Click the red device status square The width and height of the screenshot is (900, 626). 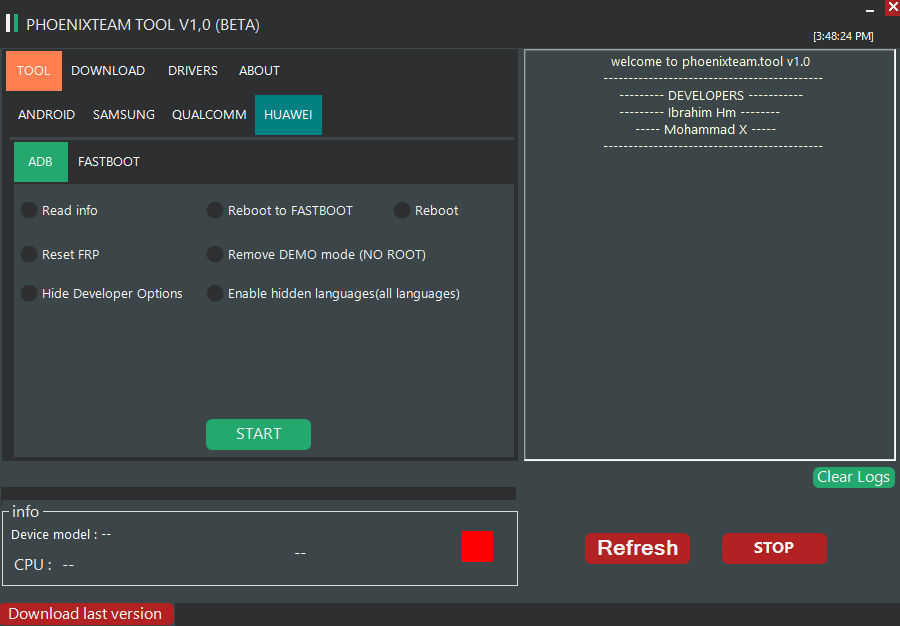(x=478, y=546)
